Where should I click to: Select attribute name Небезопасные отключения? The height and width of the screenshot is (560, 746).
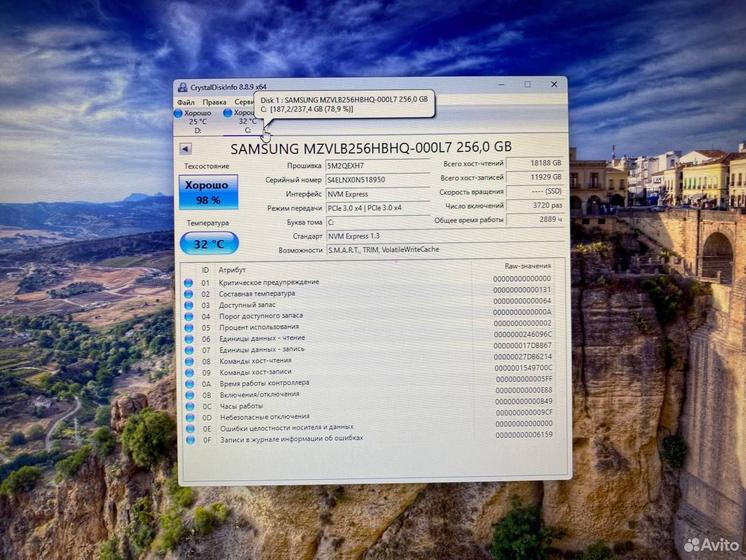point(265,417)
